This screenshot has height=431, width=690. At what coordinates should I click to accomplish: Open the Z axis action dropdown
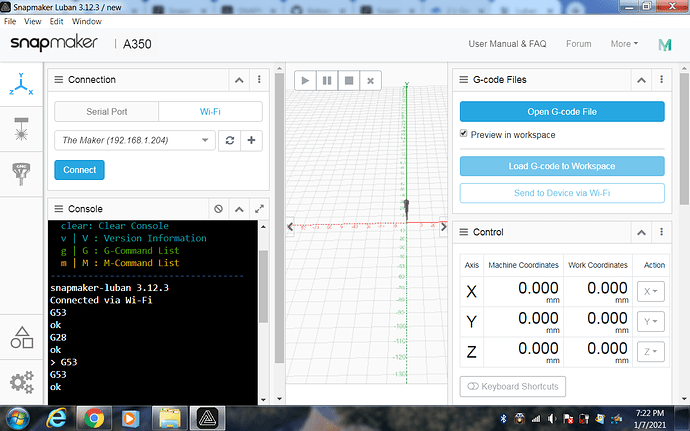tap(651, 352)
